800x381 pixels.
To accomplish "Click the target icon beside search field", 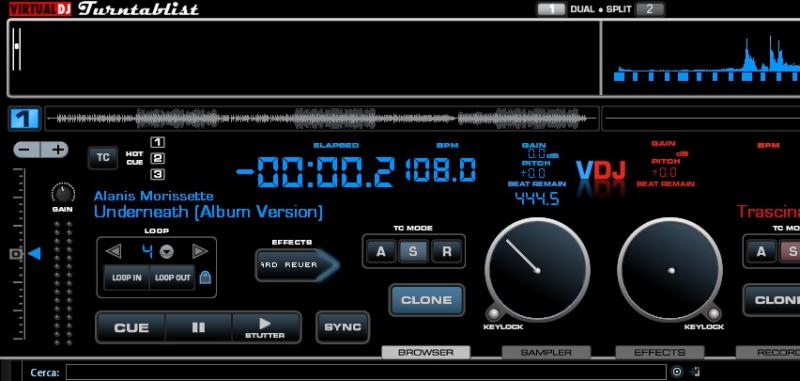I will 677,371.
